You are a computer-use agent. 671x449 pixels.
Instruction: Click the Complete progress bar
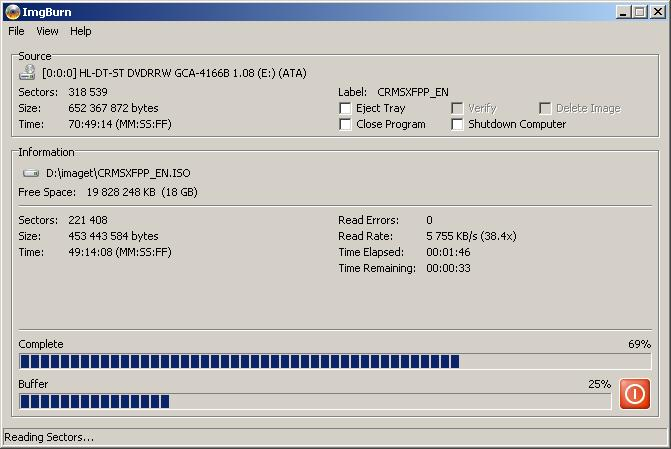335,362
